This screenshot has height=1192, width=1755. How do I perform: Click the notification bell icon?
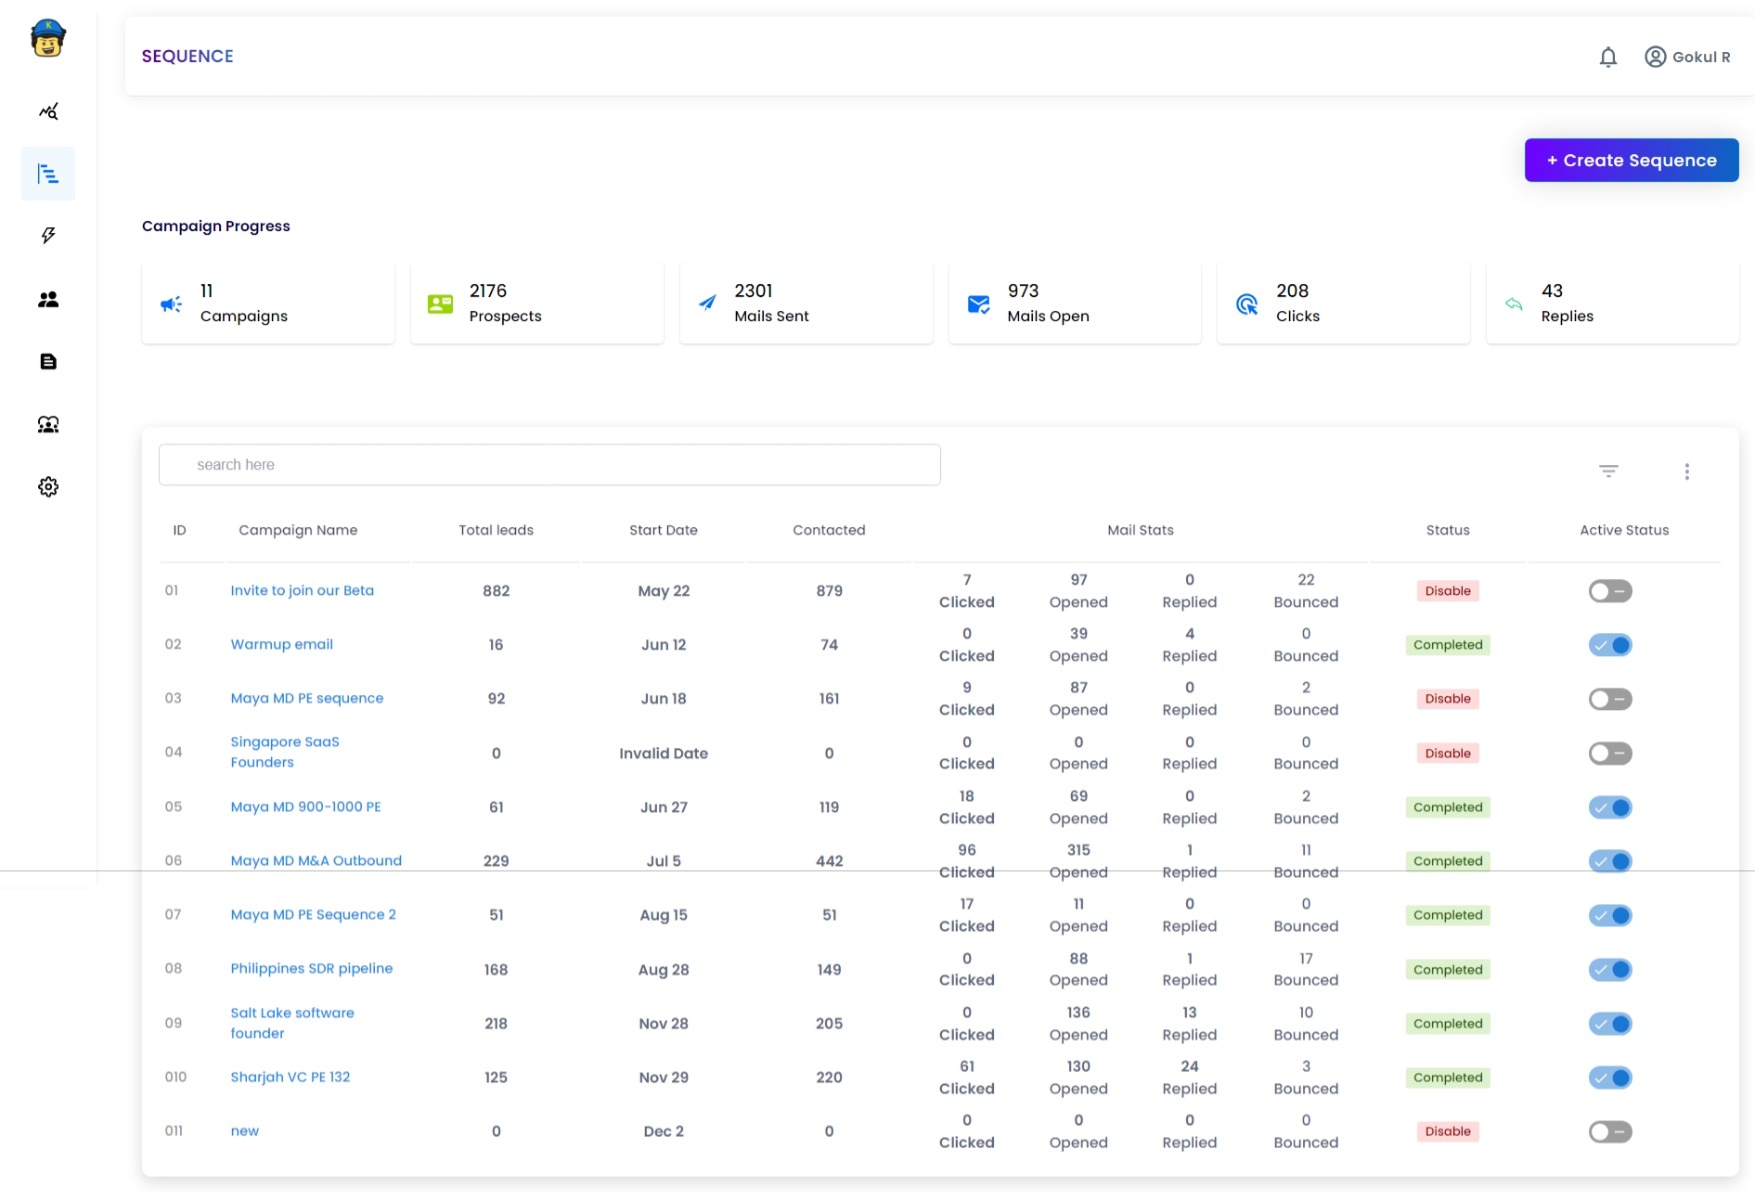tap(1607, 57)
